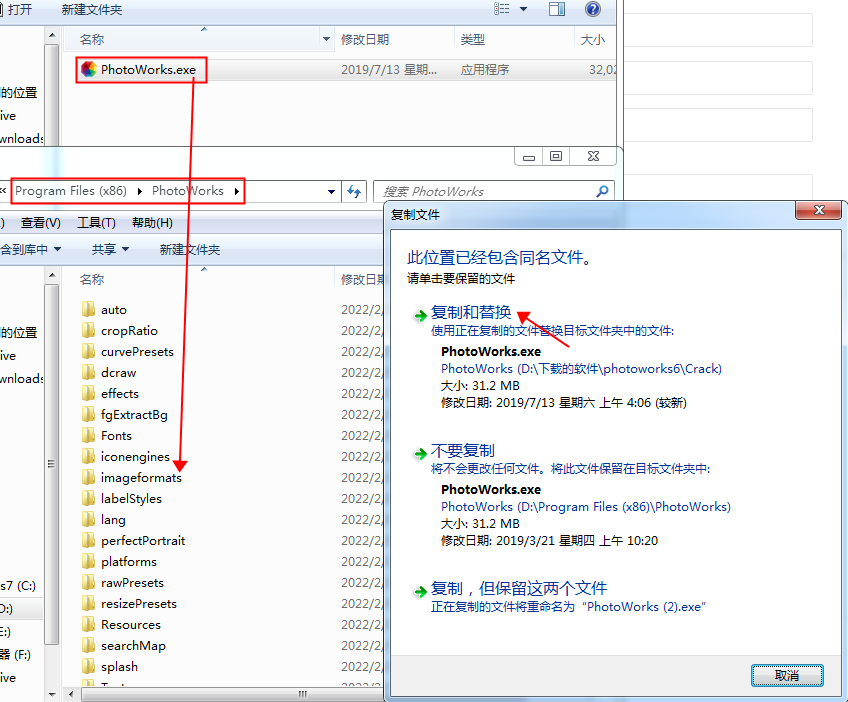Select the perfectPortrait folder icon
Screen dimensions: 848x702
tap(89, 540)
